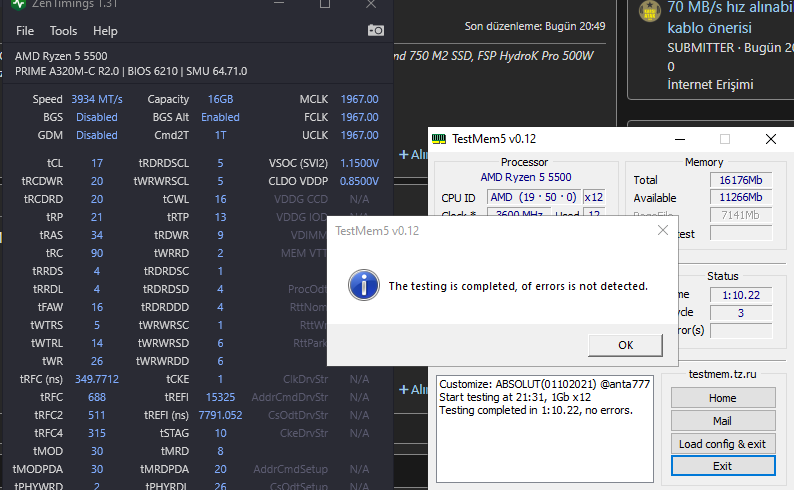This screenshot has width=794, height=490.
Task: Select the tCL value 17
Action: click(97, 163)
